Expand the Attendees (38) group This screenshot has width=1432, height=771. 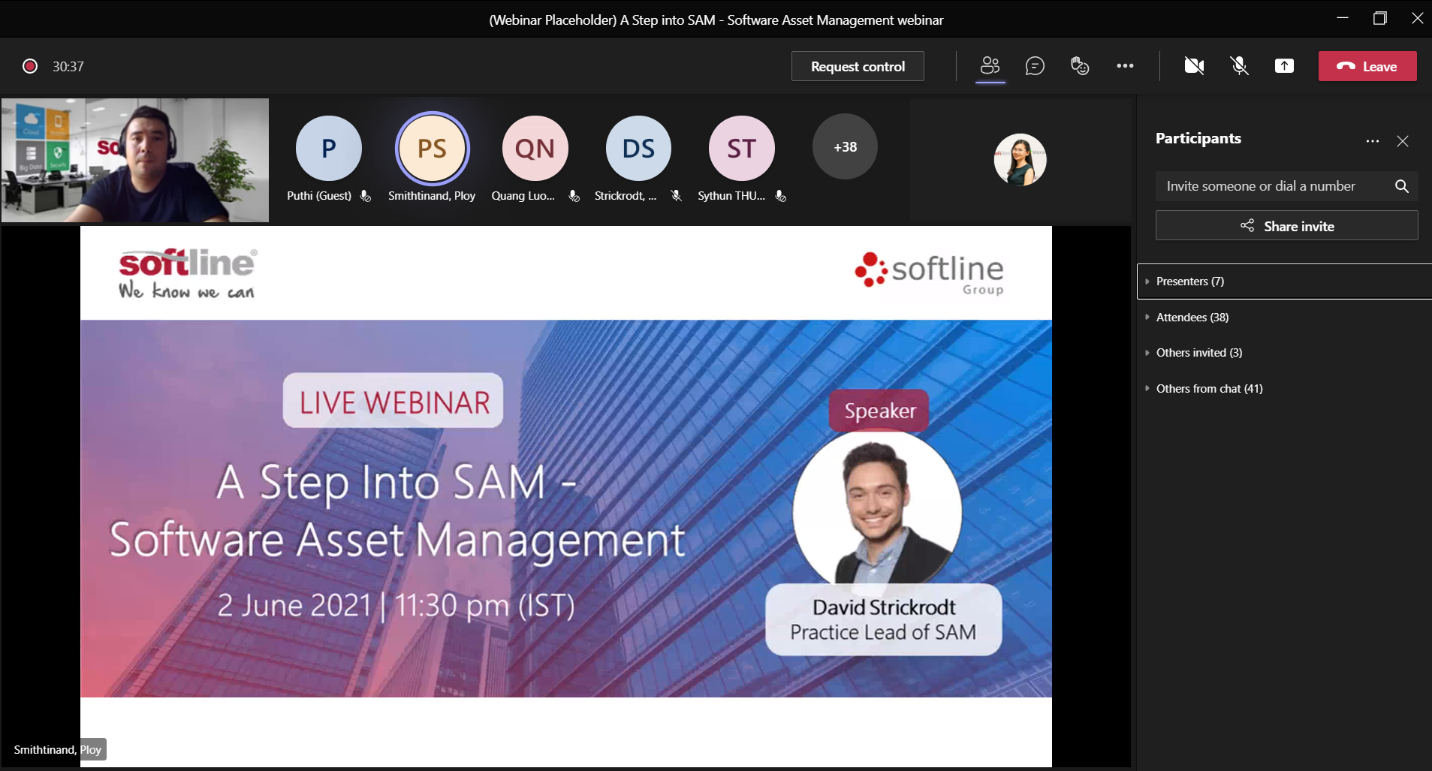(1285, 317)
